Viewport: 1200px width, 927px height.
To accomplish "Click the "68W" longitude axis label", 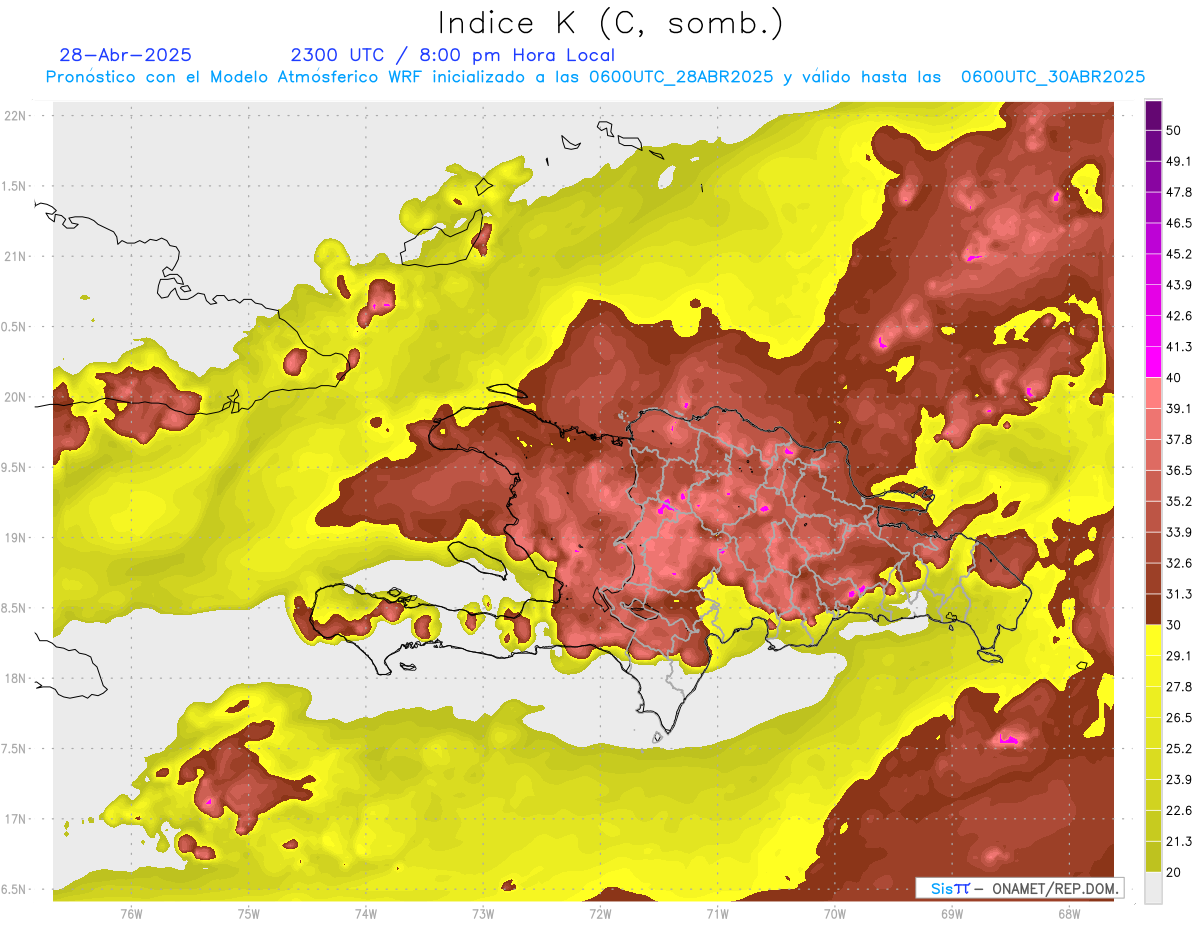I will [x=1068, y=913].
